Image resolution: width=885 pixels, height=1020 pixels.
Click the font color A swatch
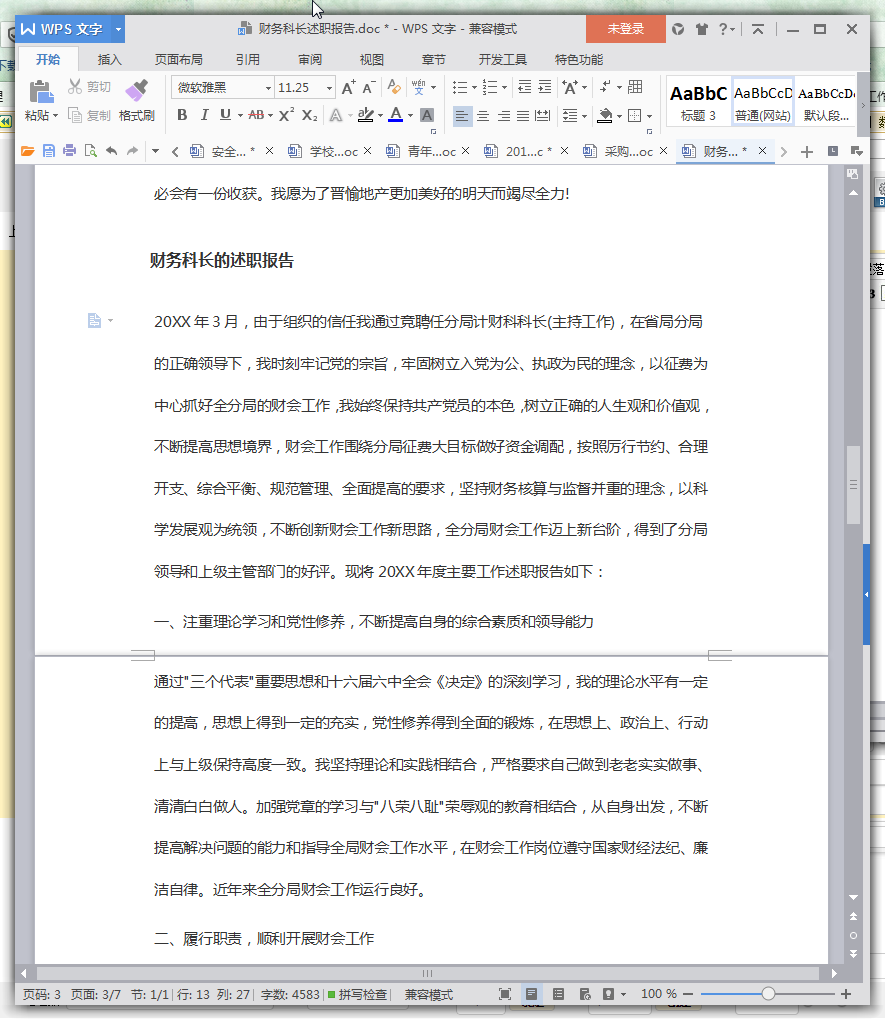(x=396, y=115)
